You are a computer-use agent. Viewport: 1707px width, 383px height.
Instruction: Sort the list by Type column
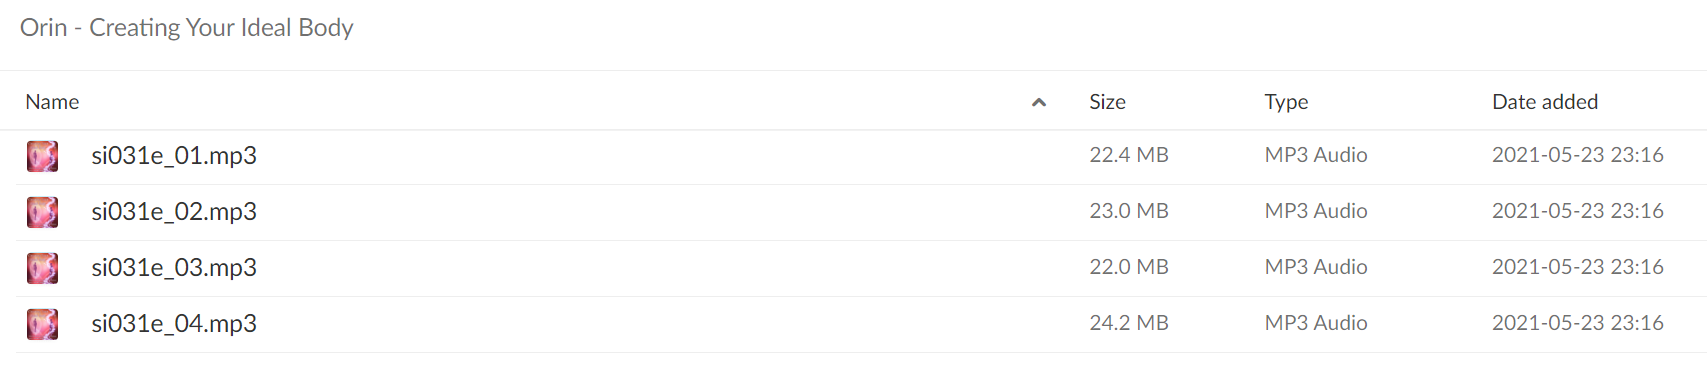[1286, 102]
